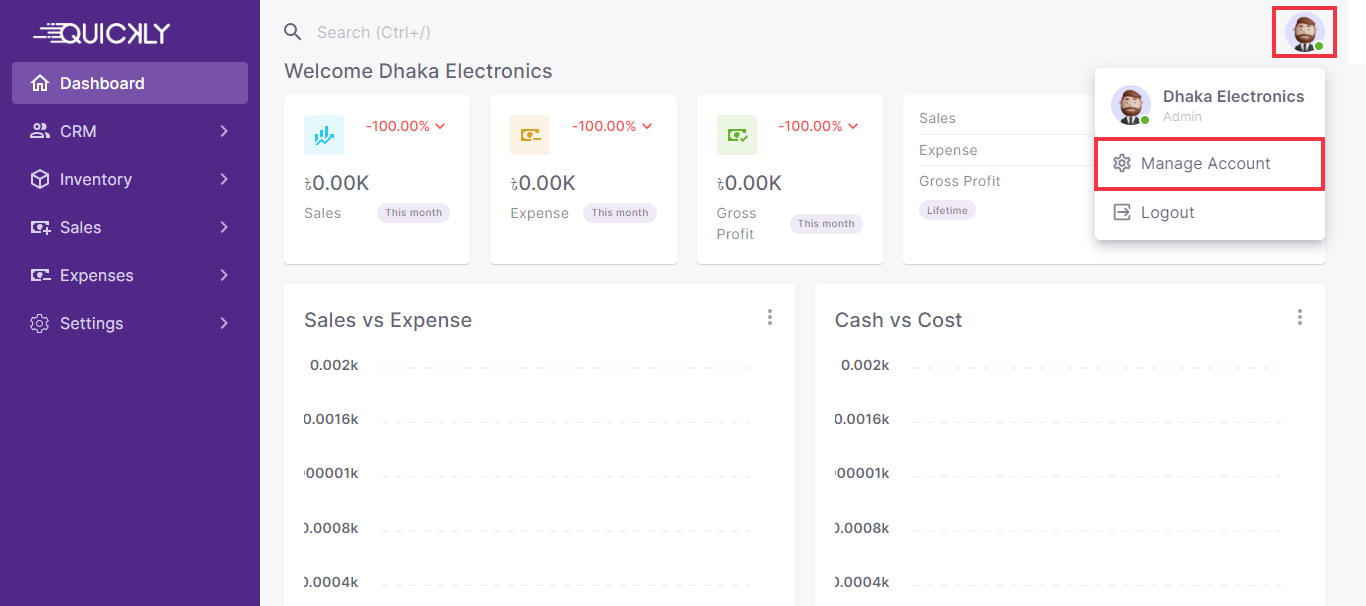Go to Dashboard in the sidebar
This screenshot has width=1366, height=606.
pos(130,83)
